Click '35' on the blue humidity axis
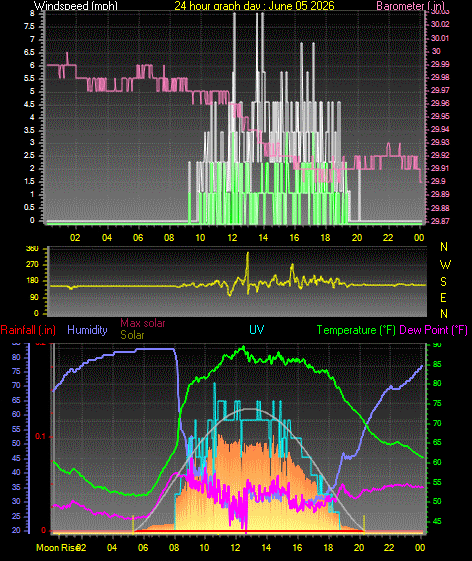 16,488
